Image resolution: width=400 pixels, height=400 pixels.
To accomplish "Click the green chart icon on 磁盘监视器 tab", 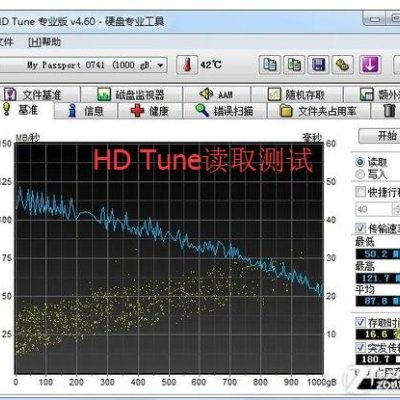I will [104, 95].
